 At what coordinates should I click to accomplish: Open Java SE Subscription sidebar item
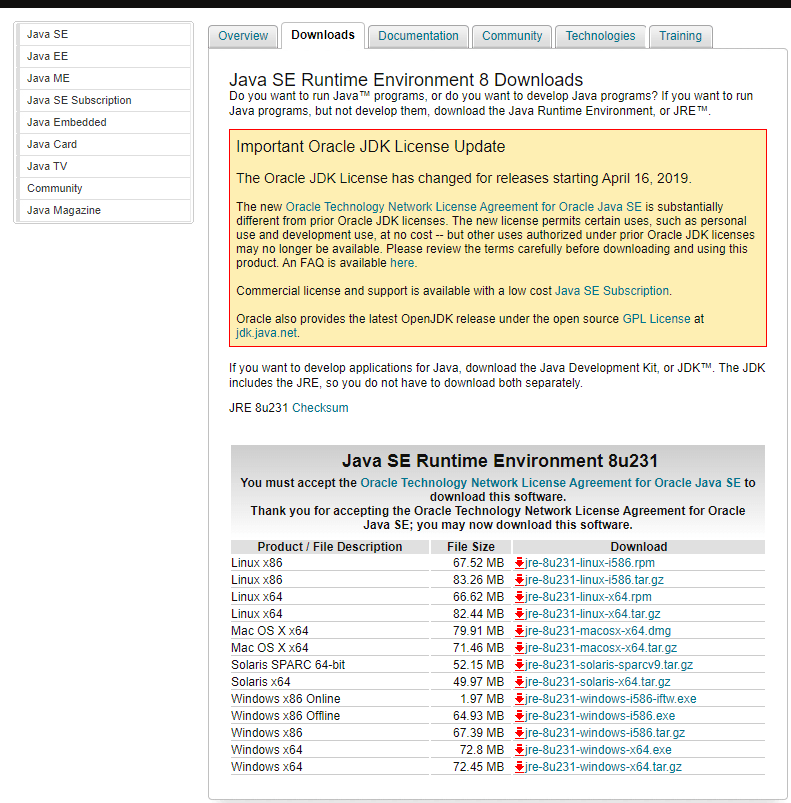pyautogui.click(x=104, y=100)
